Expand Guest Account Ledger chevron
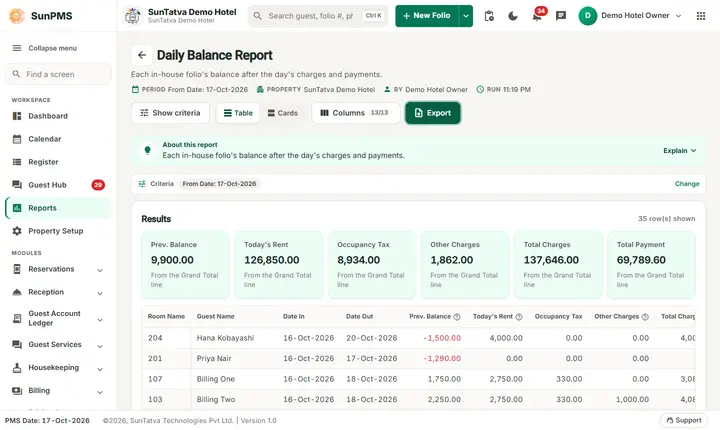The width and height of the screenshot is (720, 430). [x=100, y=320]
